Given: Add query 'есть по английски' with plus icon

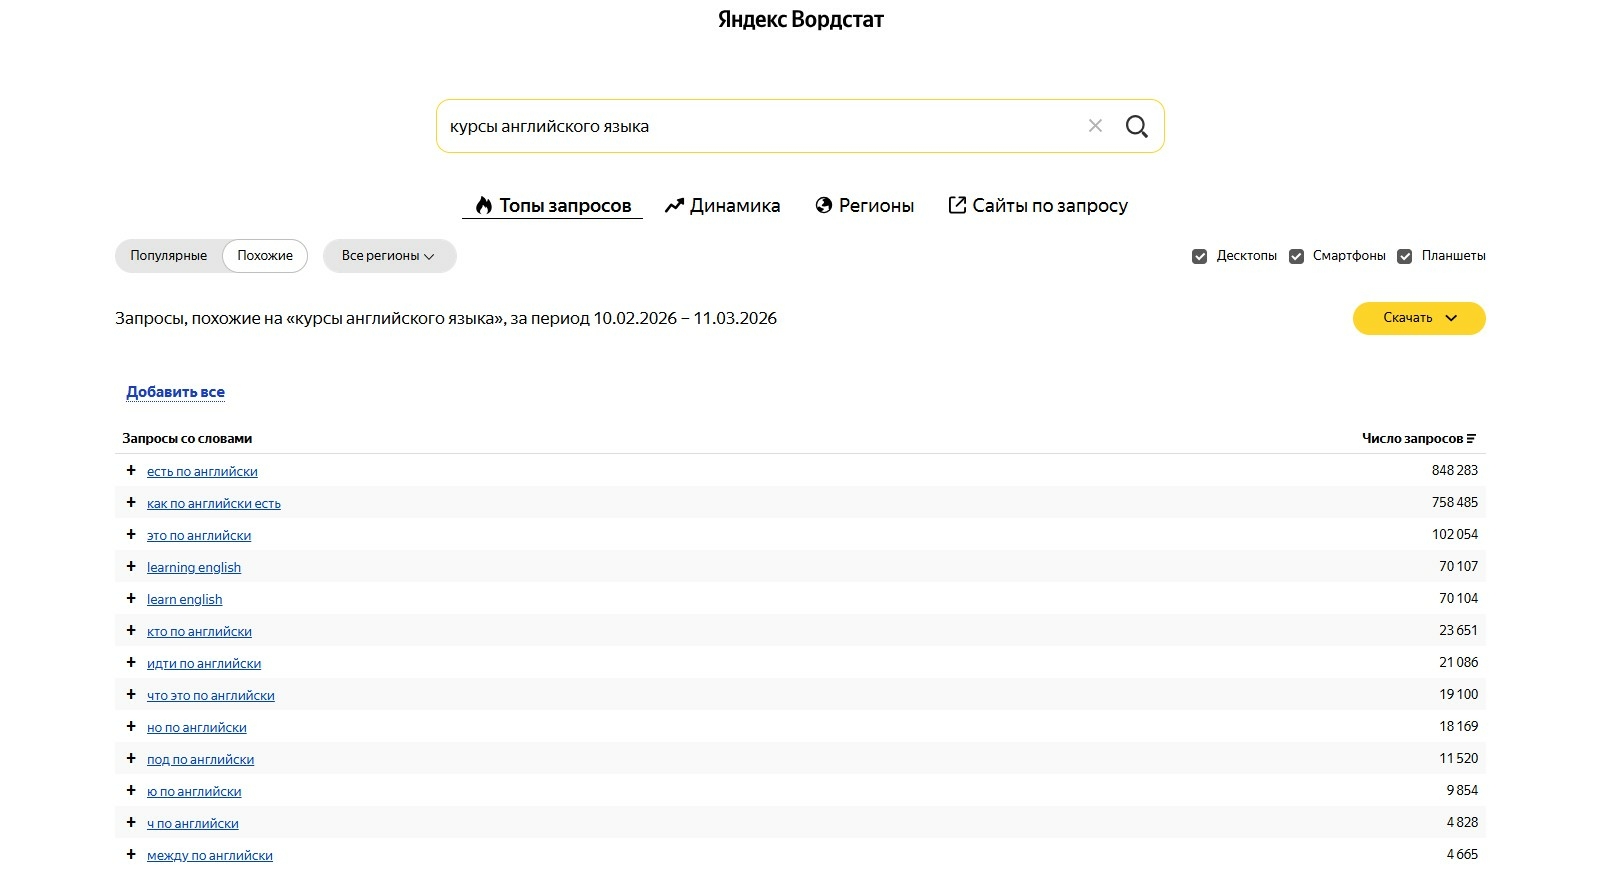Looking at the screenshot, I should coord(131,470).
